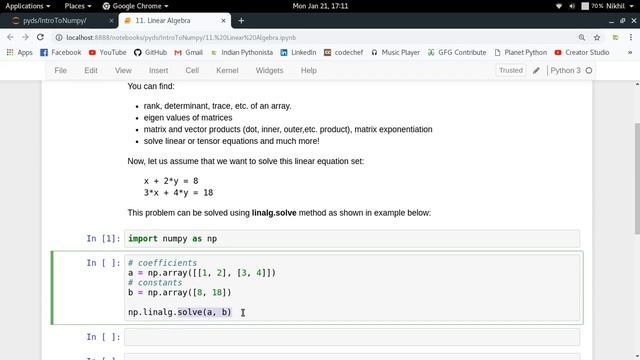640x360 pixels.
Task: Click the empty cell below the solve cell
Action: [352, 337]
